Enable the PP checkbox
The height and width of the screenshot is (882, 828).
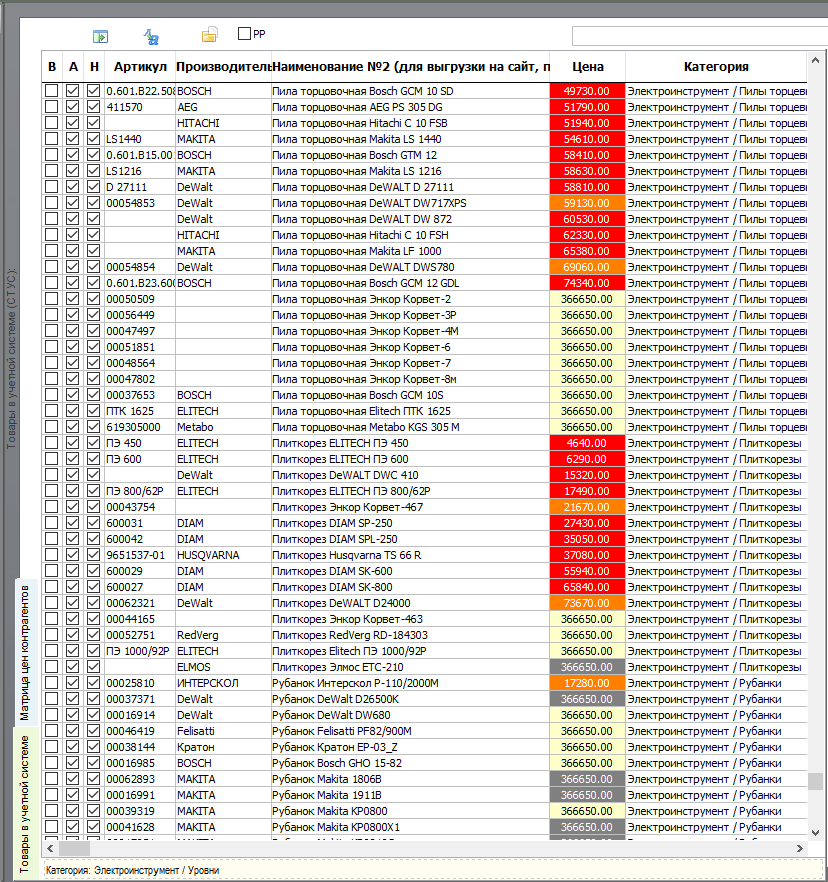[244, 34]
